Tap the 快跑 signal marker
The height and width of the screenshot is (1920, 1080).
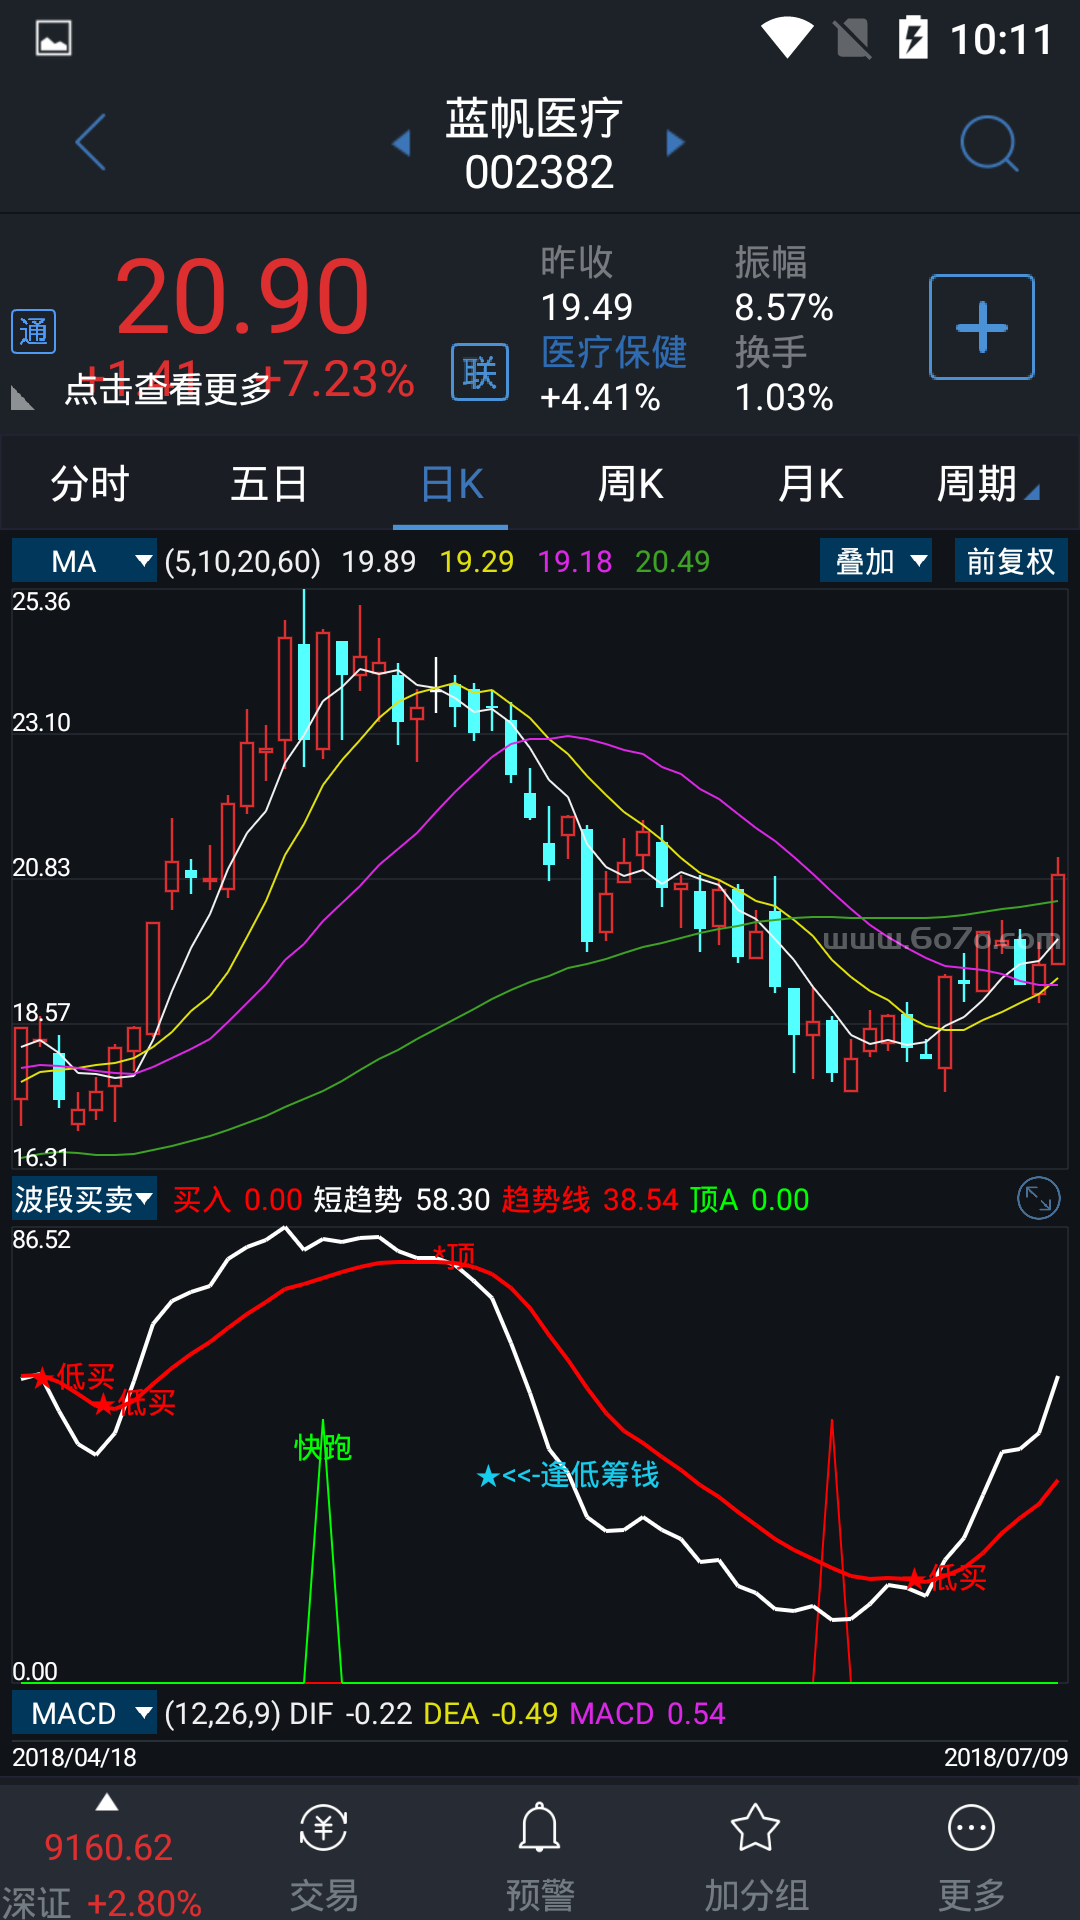point(323,1446)
